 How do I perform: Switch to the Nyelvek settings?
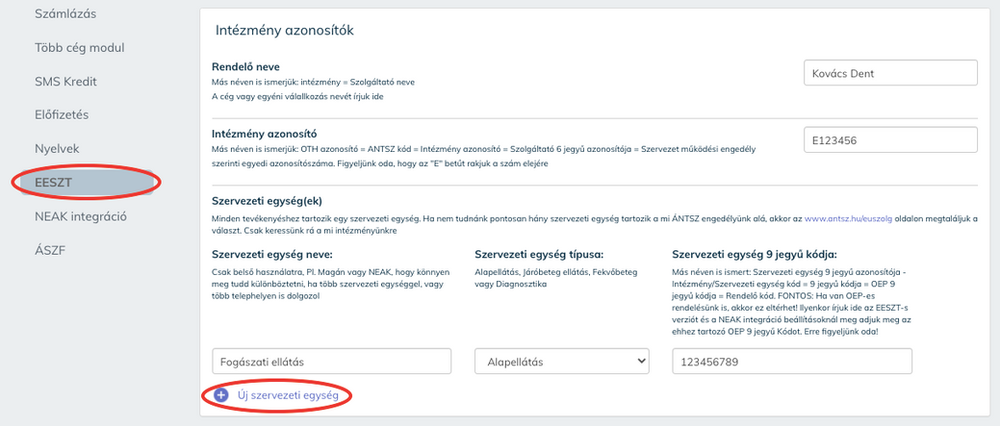click(56, 147)
